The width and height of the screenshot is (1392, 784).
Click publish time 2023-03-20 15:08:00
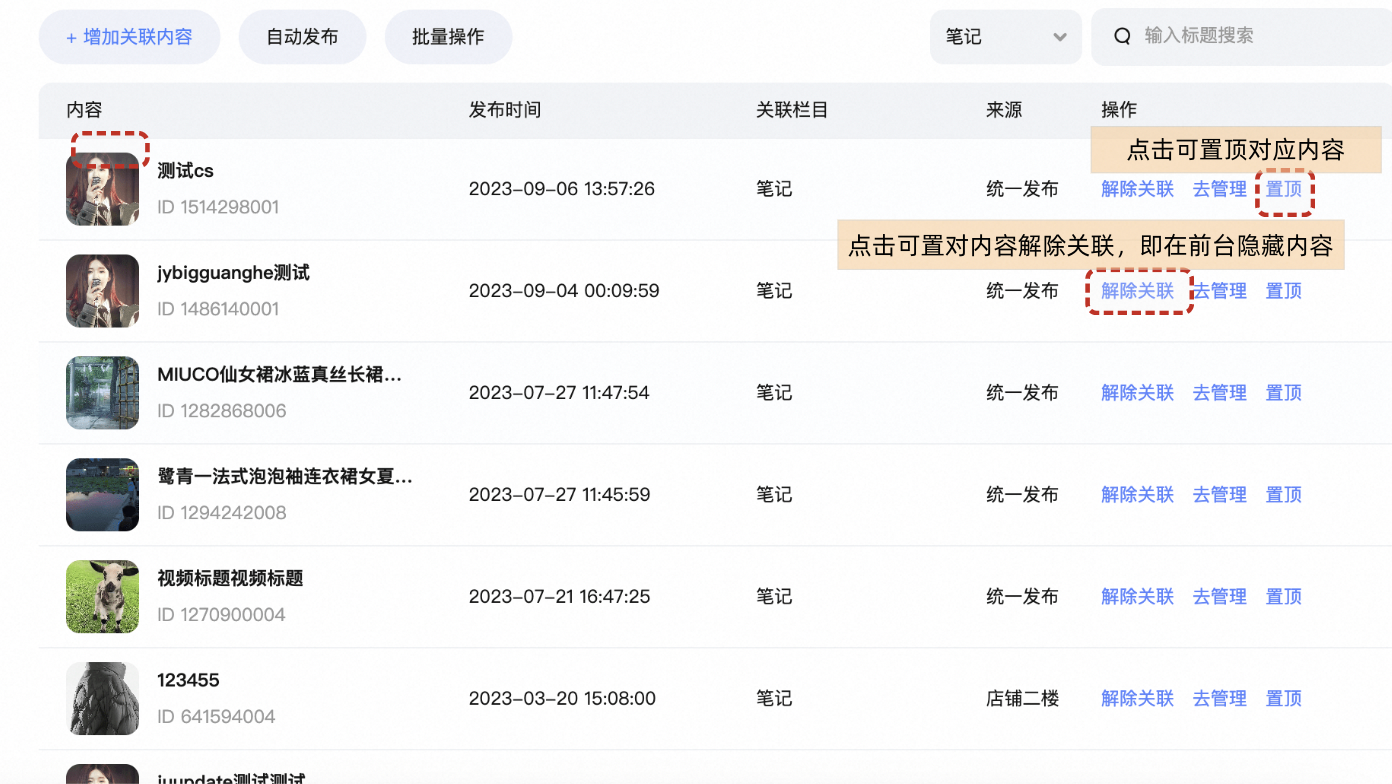click(x=562, y=699)
